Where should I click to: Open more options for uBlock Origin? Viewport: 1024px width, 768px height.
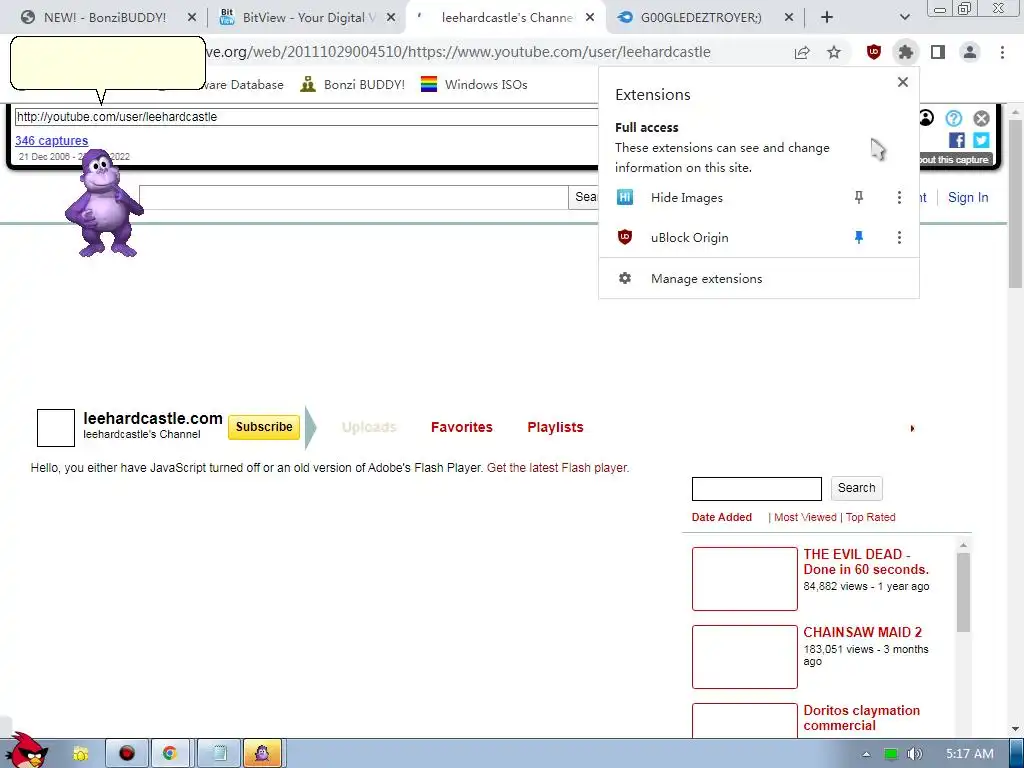coord(899,238)
